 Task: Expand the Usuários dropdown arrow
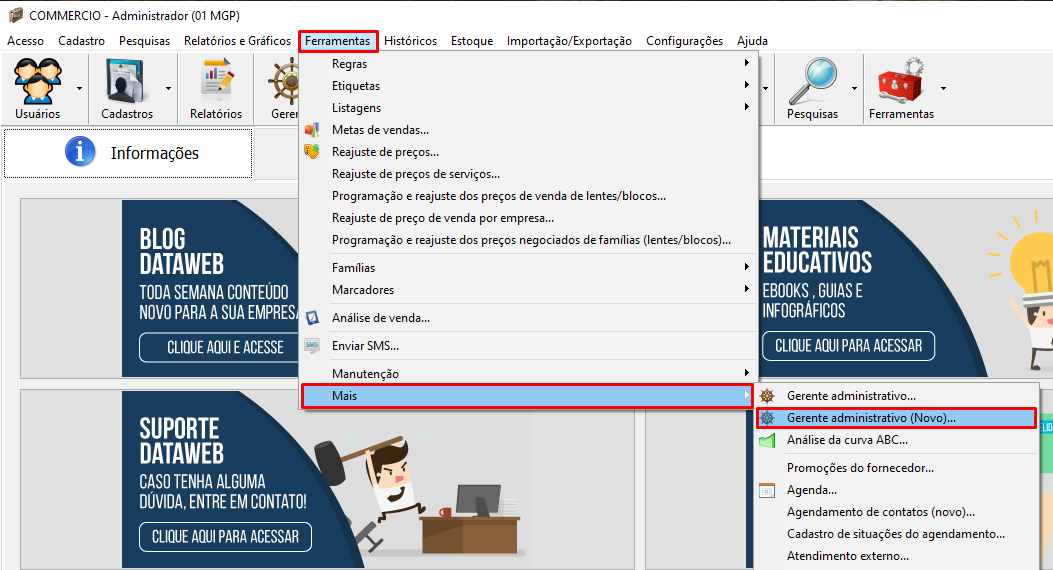(79, 88)
